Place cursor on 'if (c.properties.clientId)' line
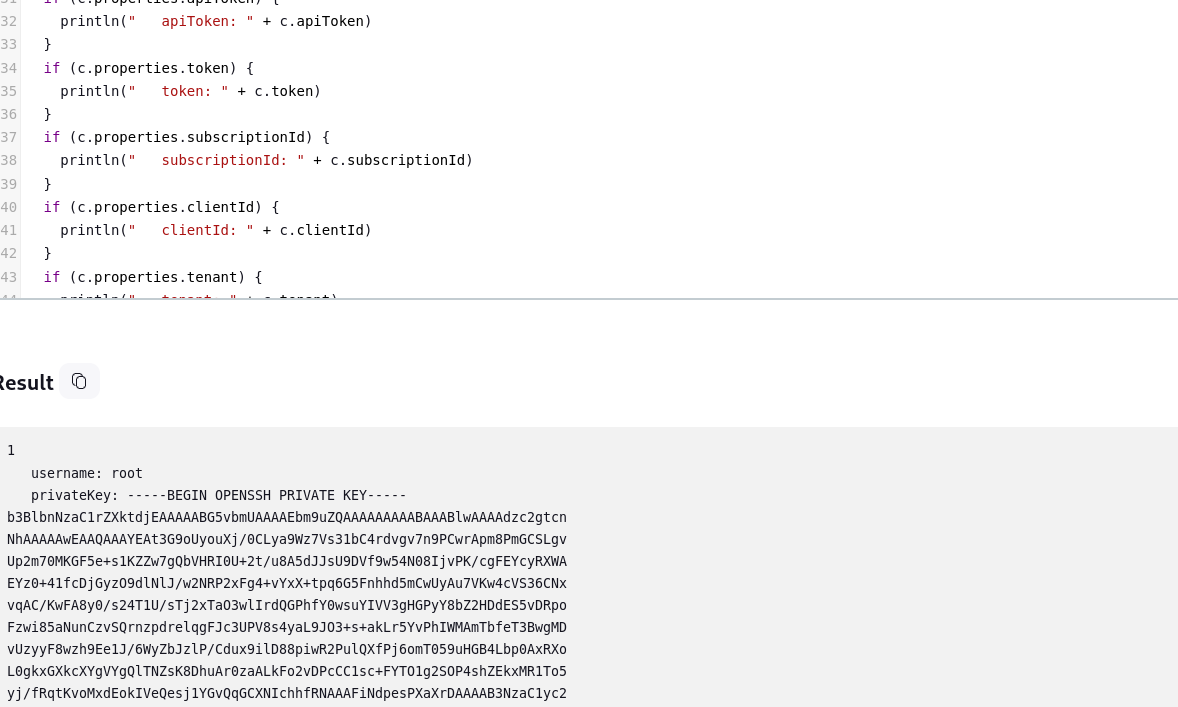 point(162,207)
